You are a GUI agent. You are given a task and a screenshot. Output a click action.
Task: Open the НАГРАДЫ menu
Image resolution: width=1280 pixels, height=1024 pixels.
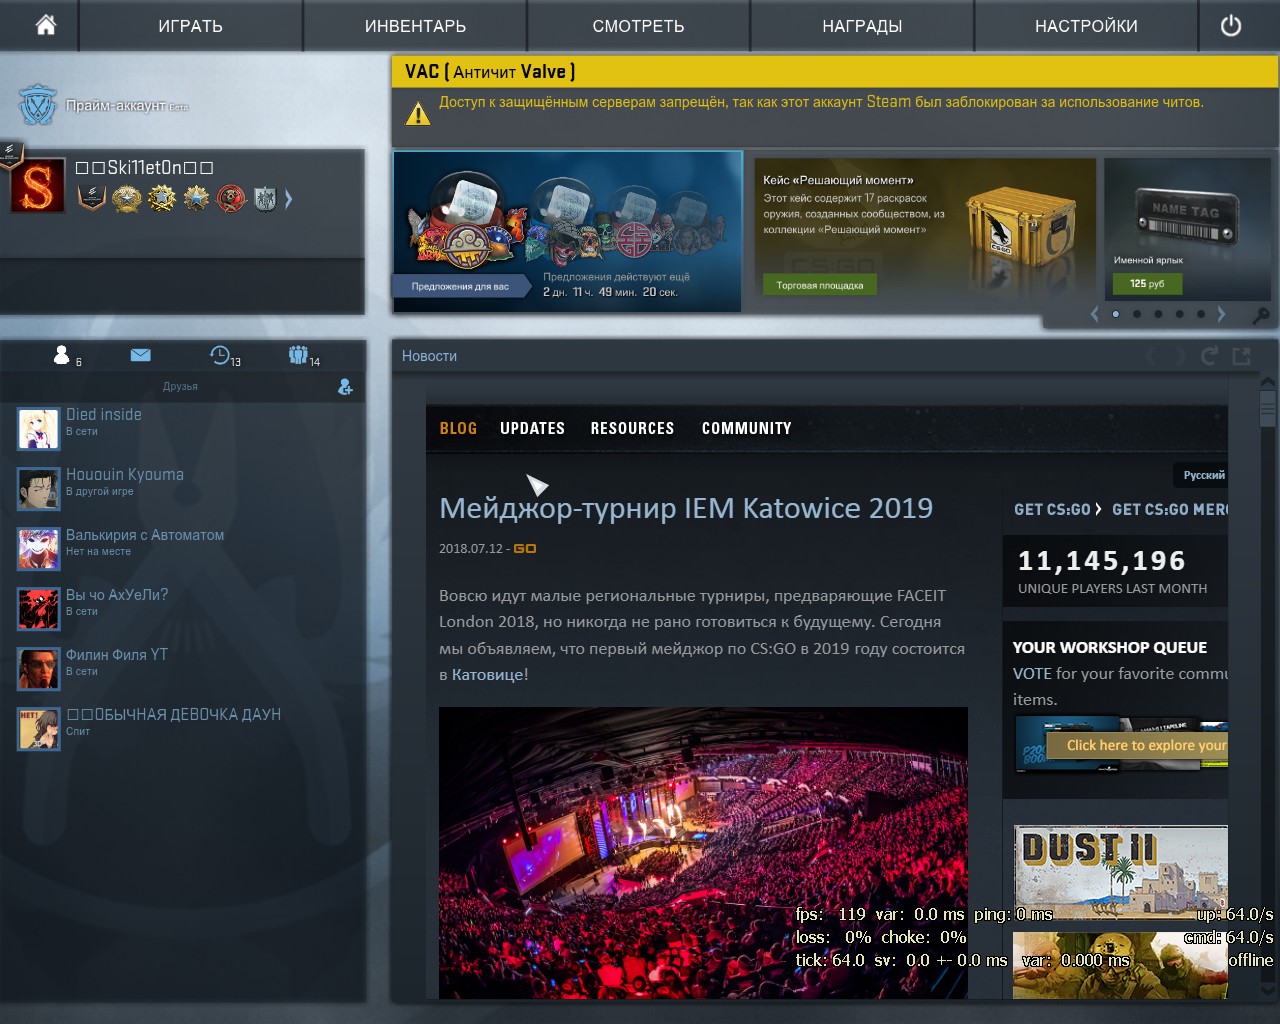[x=862, y=26]
